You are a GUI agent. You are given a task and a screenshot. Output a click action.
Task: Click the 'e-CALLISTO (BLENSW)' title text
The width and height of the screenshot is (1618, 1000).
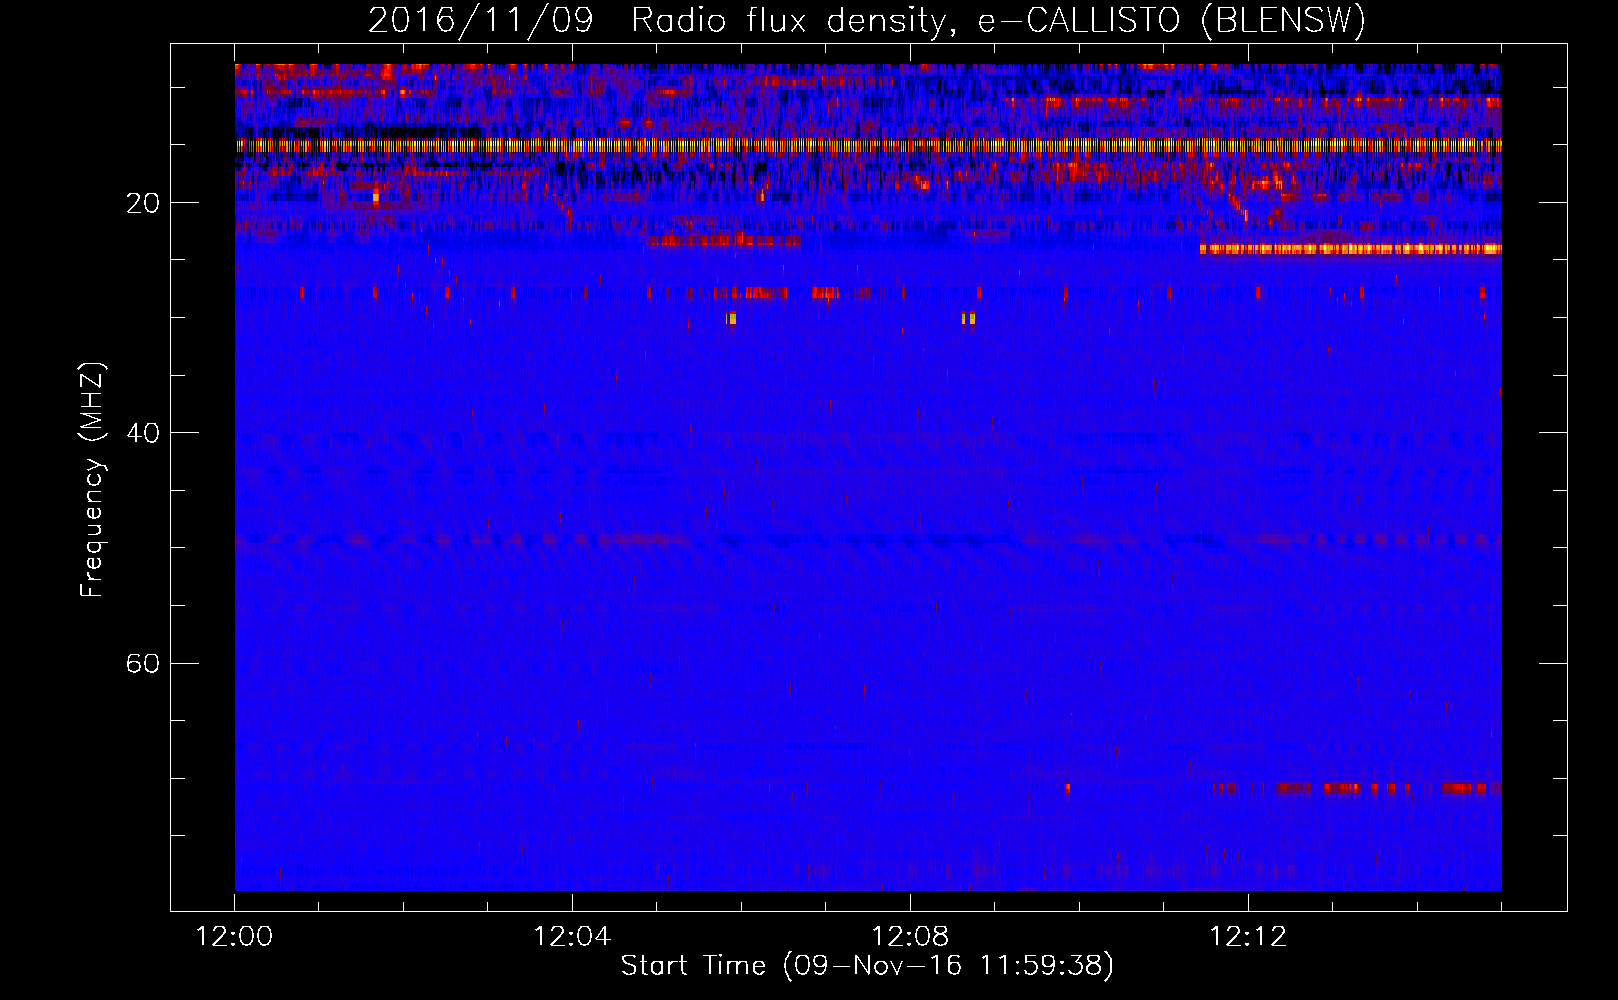coord(1171,20)
